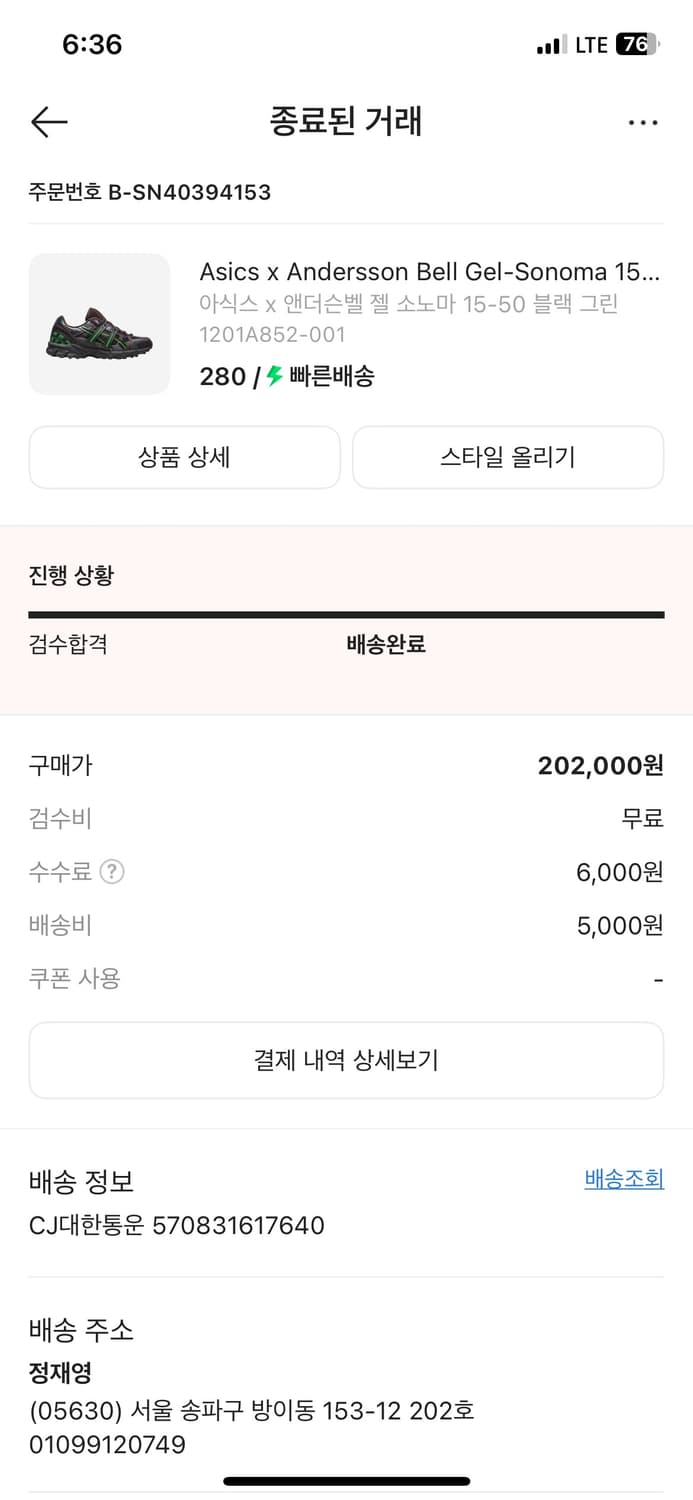This screenshot has width=693, height=1500.
Task: Tap the fee help question mark icon
Action: tap(112, 872)
